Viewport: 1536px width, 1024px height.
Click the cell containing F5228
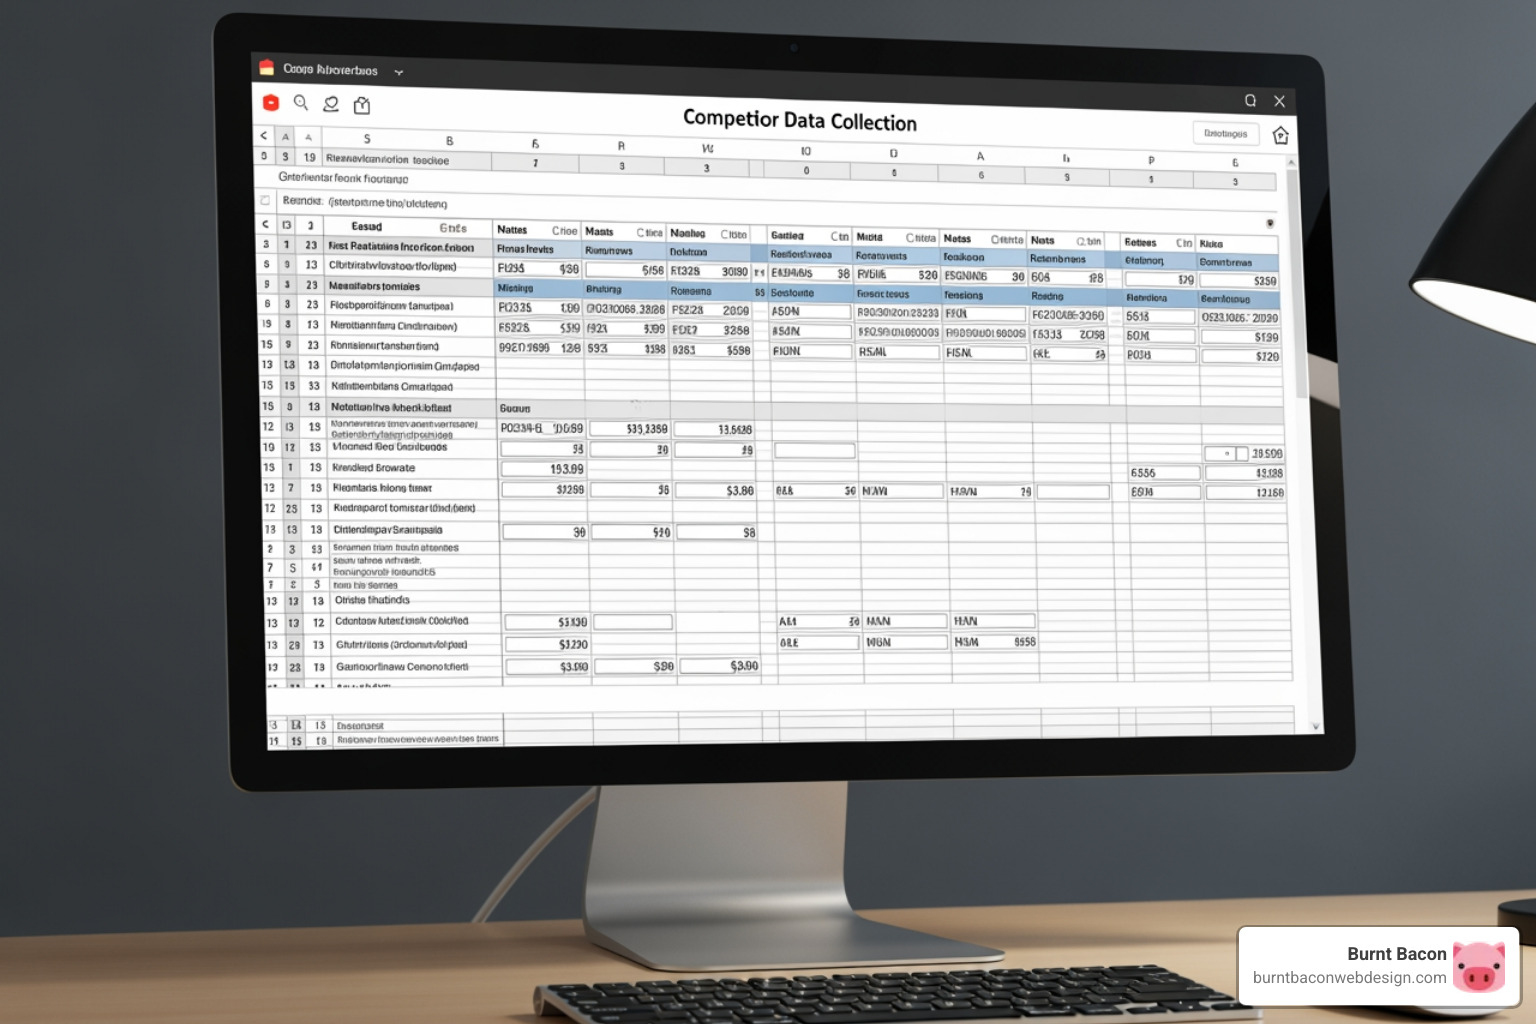[539, 328]
